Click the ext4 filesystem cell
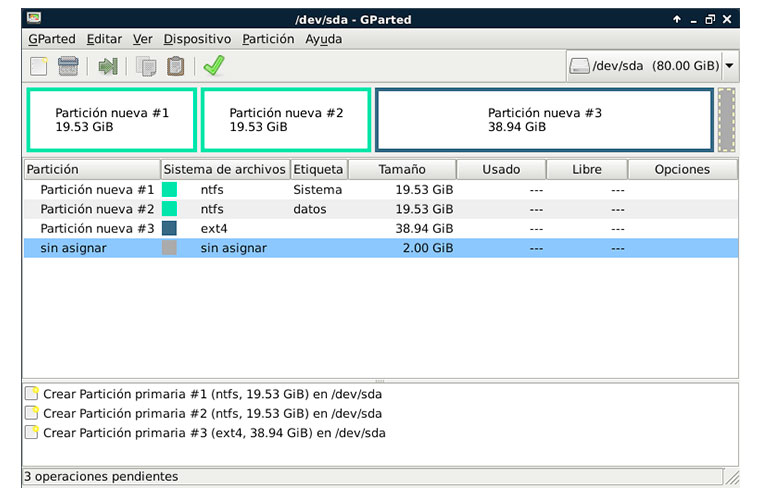The height and width of the screenshot is (498, 760). [x=214, y=228]
